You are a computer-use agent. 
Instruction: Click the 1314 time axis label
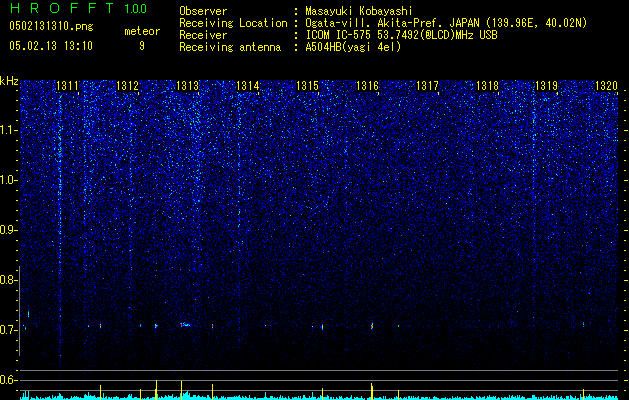248,86
